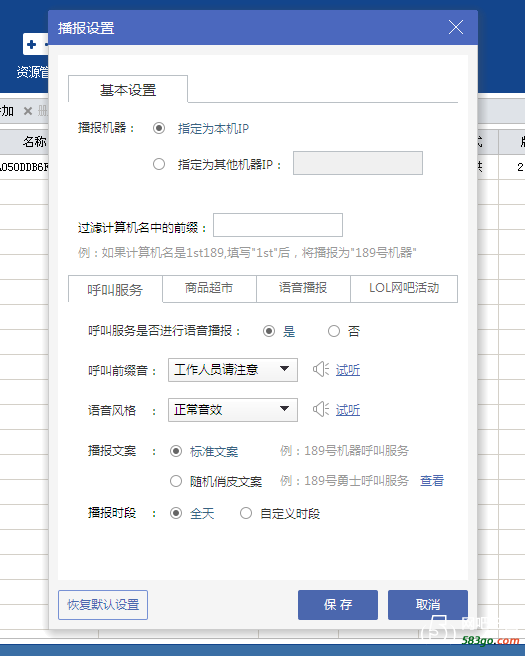
Task: Click the 过滤计算机名中的前缀 input field
Action: point(278,225)
